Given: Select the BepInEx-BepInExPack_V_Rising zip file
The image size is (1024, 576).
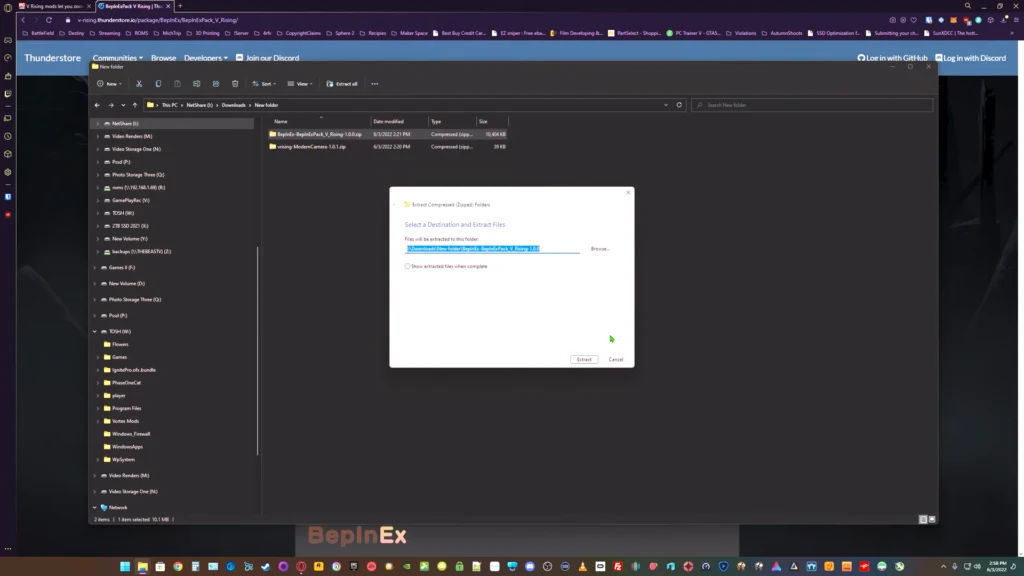Looking at the screenshot, I should coord(387,134).
